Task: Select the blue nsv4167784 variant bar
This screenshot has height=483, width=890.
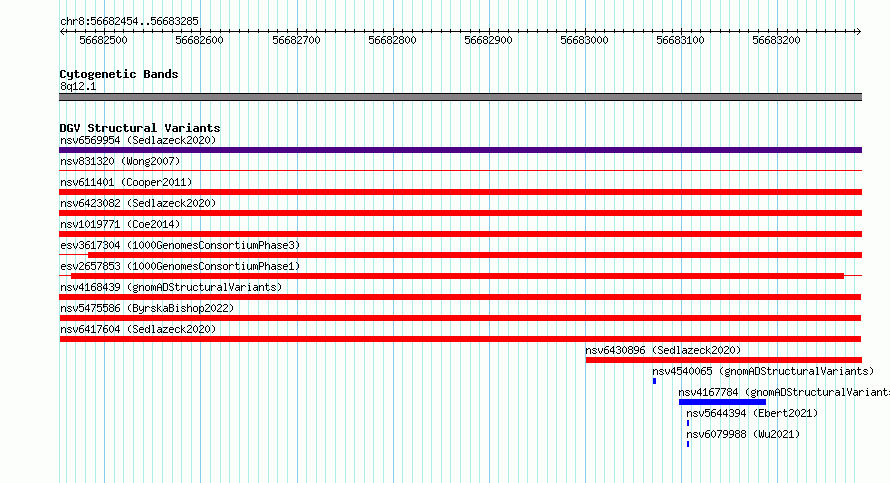Action: (x=723, y=402)
